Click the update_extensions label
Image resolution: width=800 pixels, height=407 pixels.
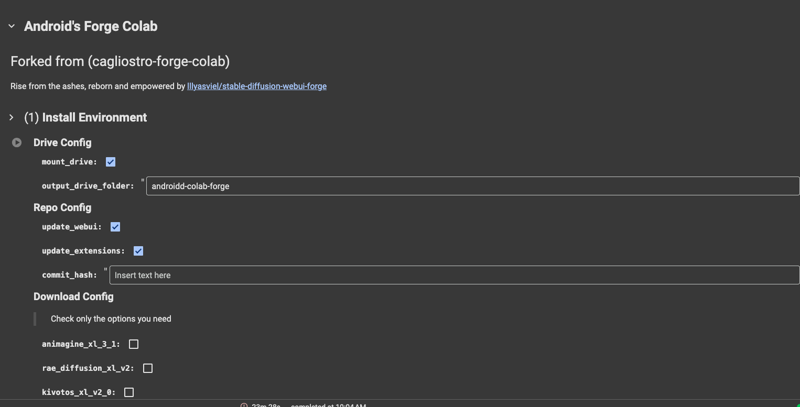coord(83,250)
